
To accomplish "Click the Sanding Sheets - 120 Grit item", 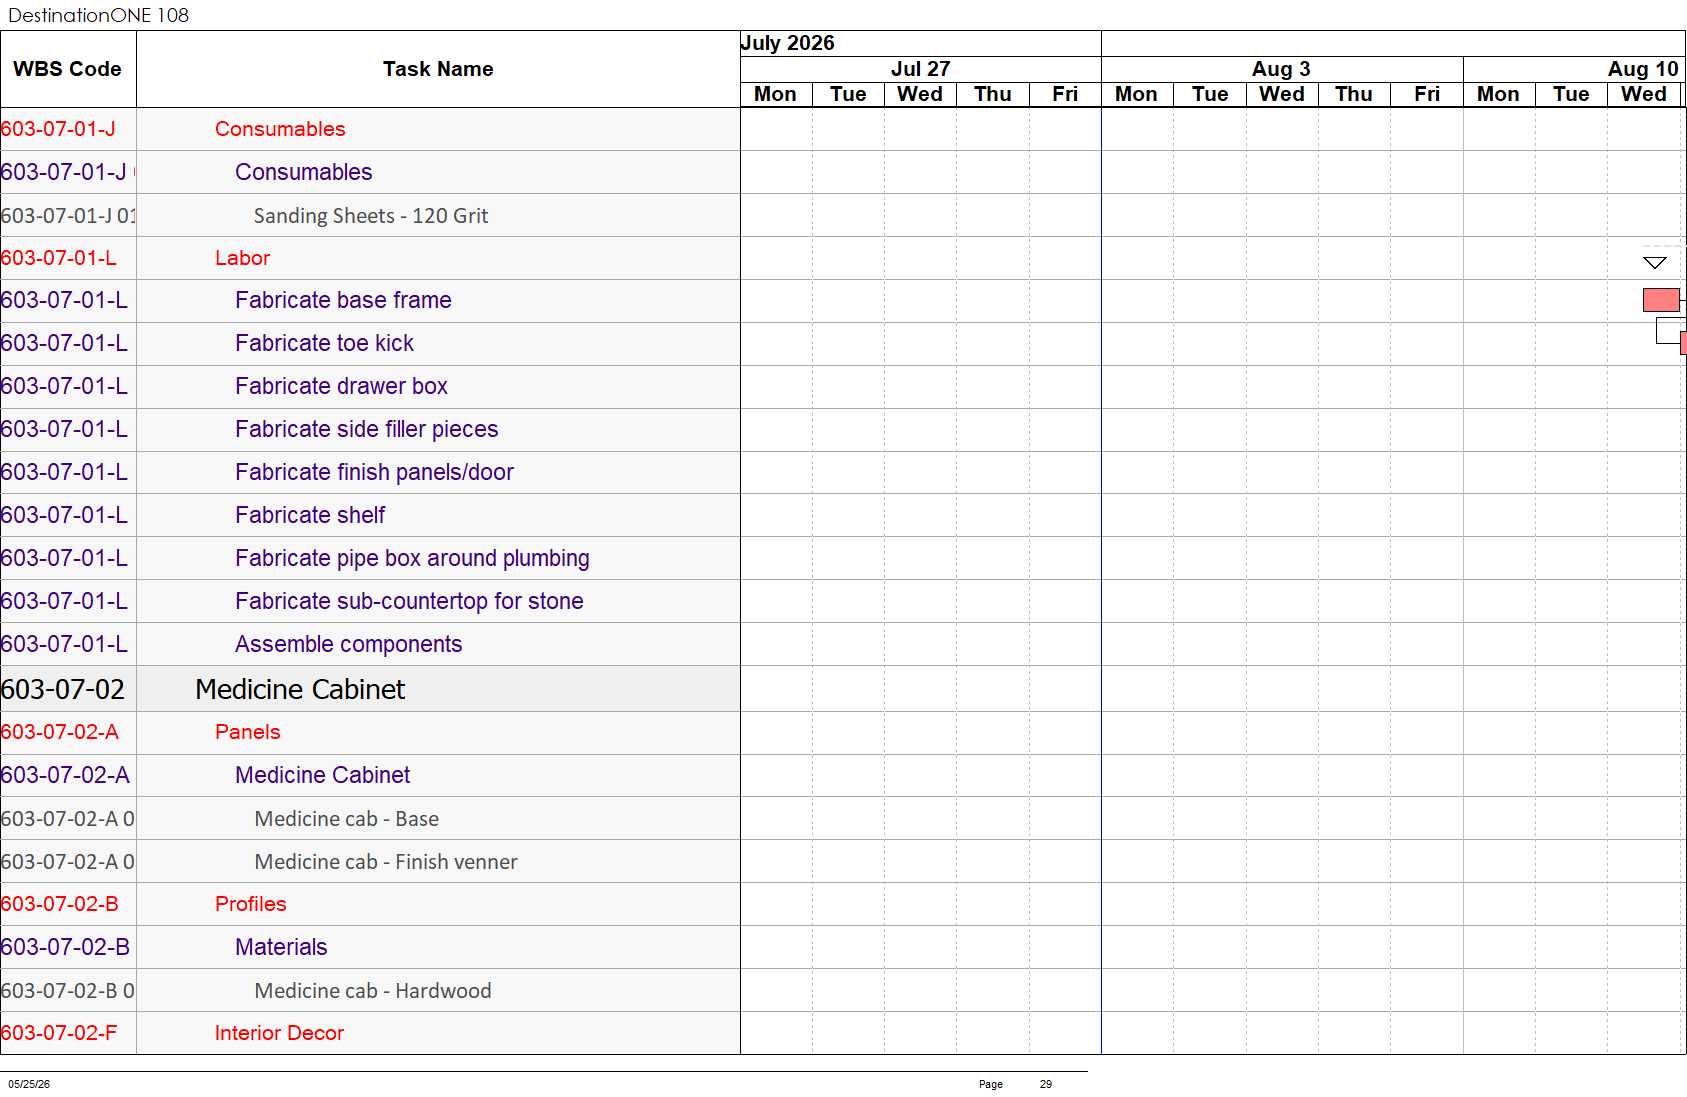I will 371,216.
